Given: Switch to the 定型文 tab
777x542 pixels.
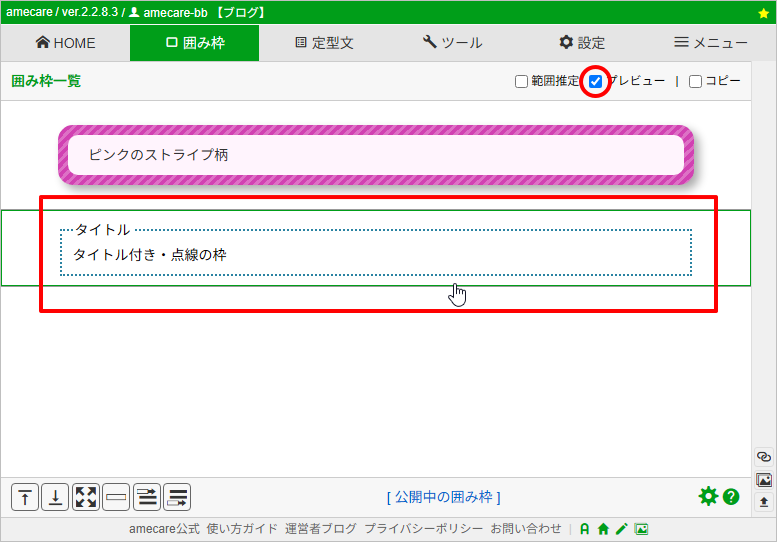Looking at the screenshot, I should pyautogui.click(x=324, y=43).
